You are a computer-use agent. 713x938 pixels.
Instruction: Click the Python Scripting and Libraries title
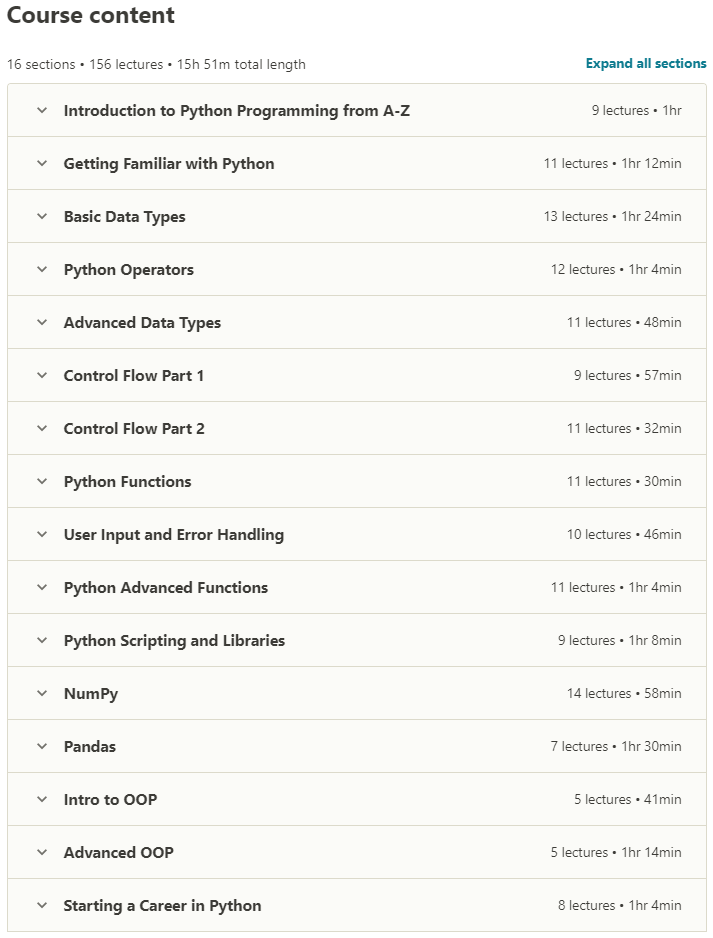(174, 641)
